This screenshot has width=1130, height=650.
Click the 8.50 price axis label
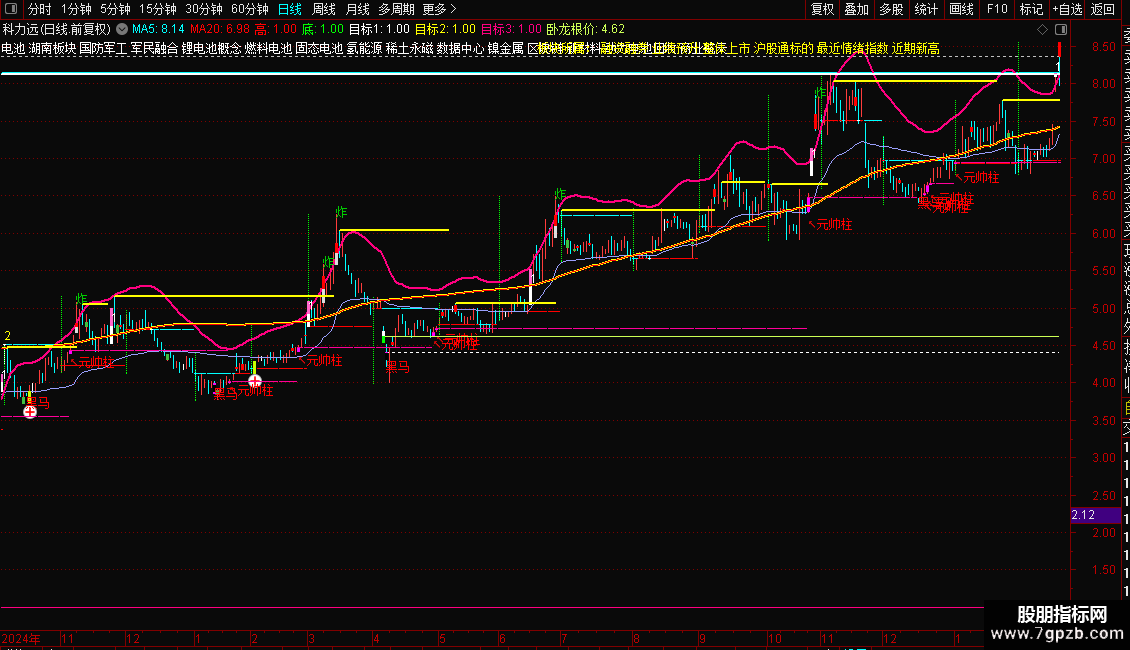tap(1103, 46)
